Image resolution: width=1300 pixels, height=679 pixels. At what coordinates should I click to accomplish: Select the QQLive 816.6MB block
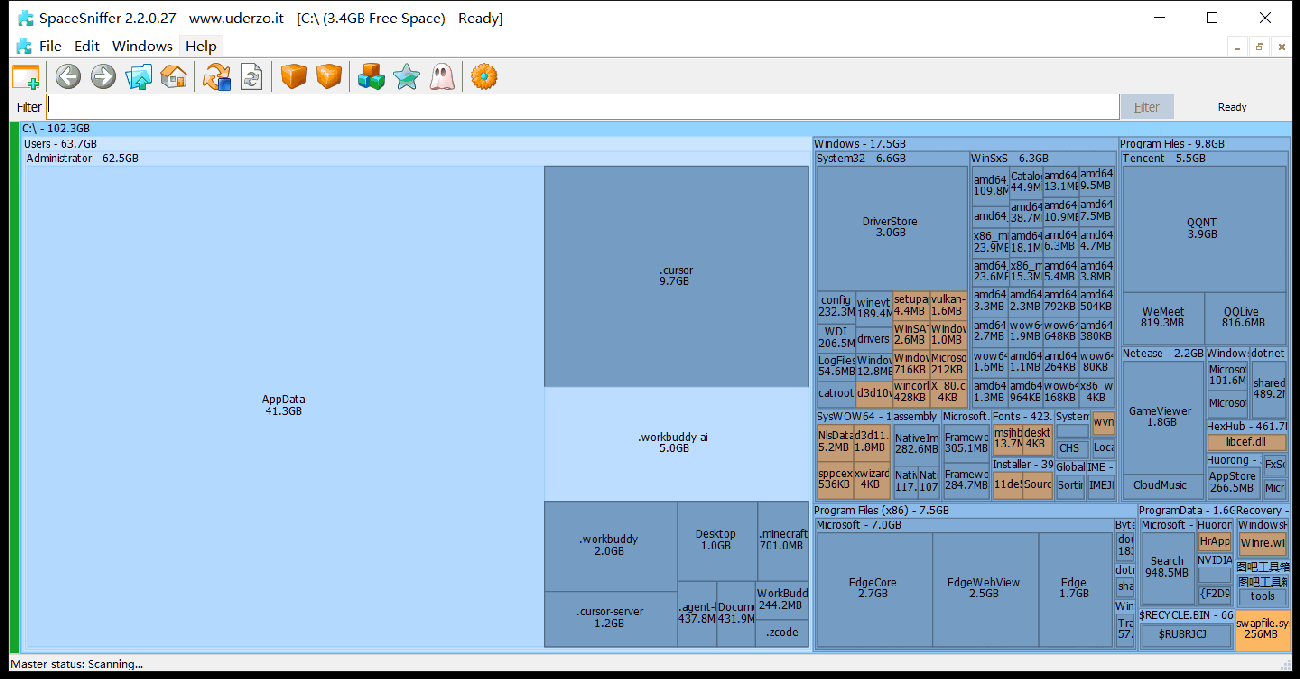point(1245,318)
